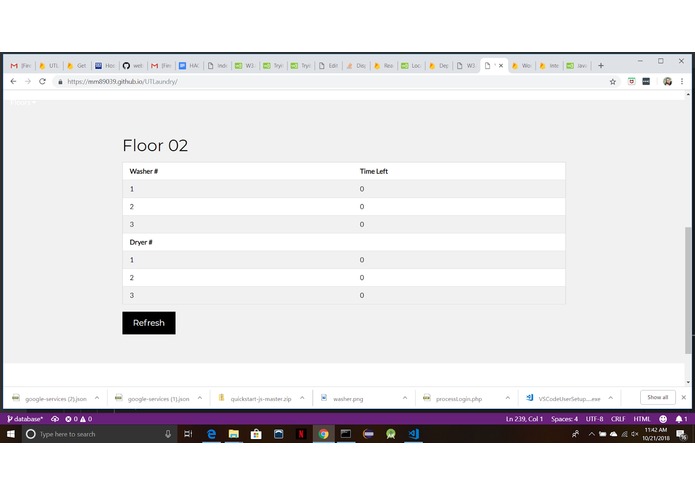Expand options for google-services (1).json
Viewport: 695px width, 494px height.
coord(200,398)
